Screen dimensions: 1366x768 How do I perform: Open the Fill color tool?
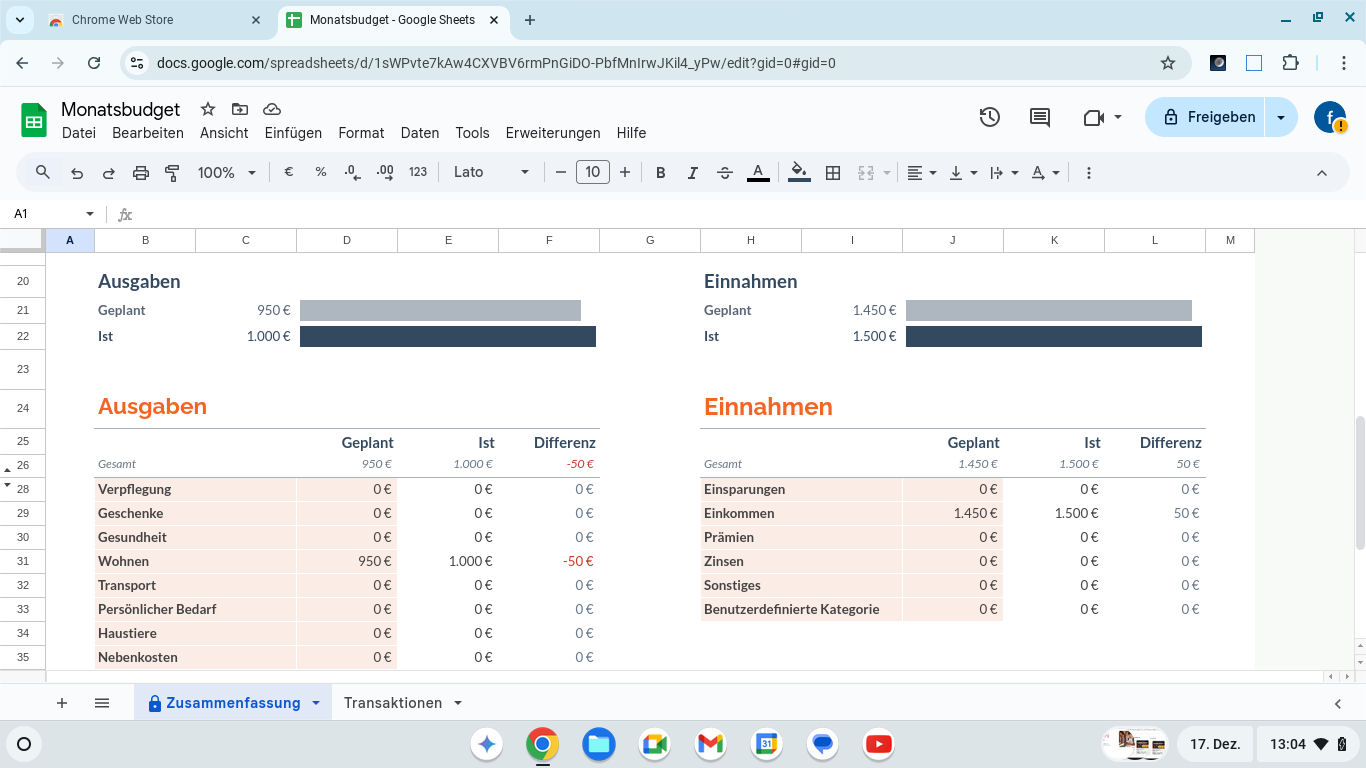pos(798,172)
